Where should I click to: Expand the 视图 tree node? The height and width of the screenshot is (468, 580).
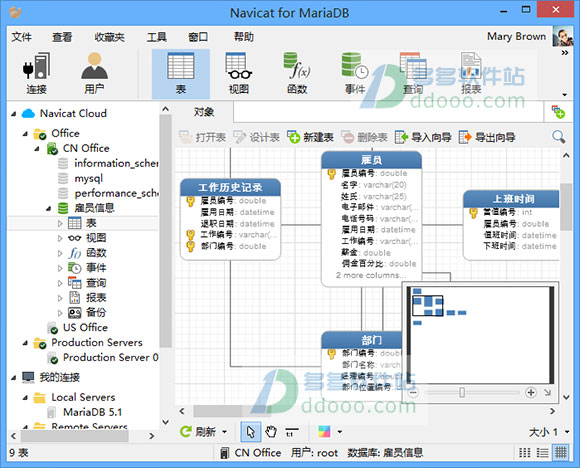pos(60,238)
